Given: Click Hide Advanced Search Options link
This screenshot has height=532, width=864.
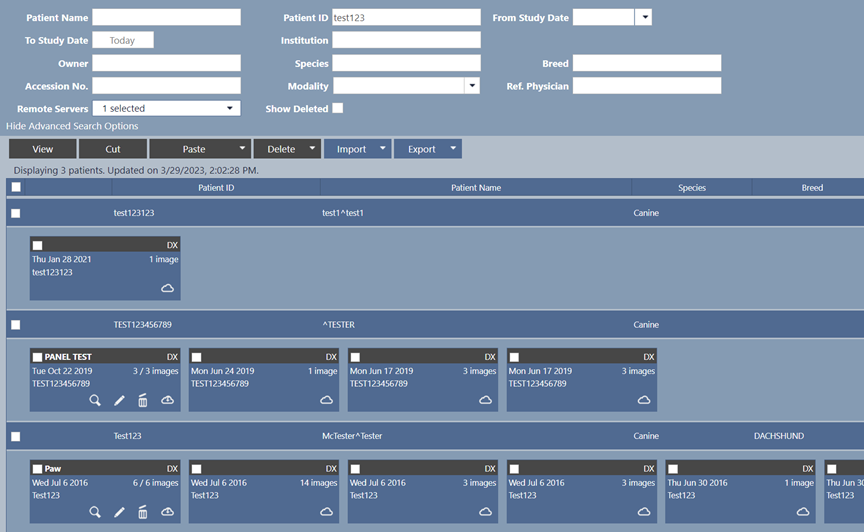Looking at the screenshot, I should [x=72, y=126].
